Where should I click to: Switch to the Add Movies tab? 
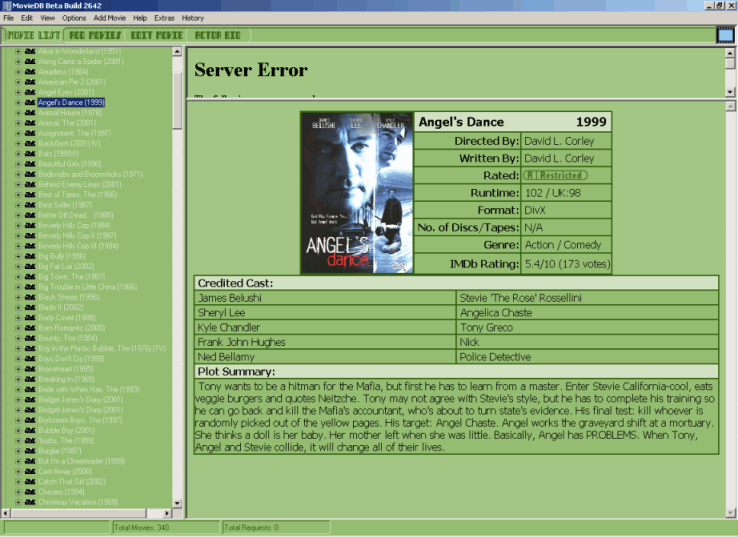pos(95,35)
